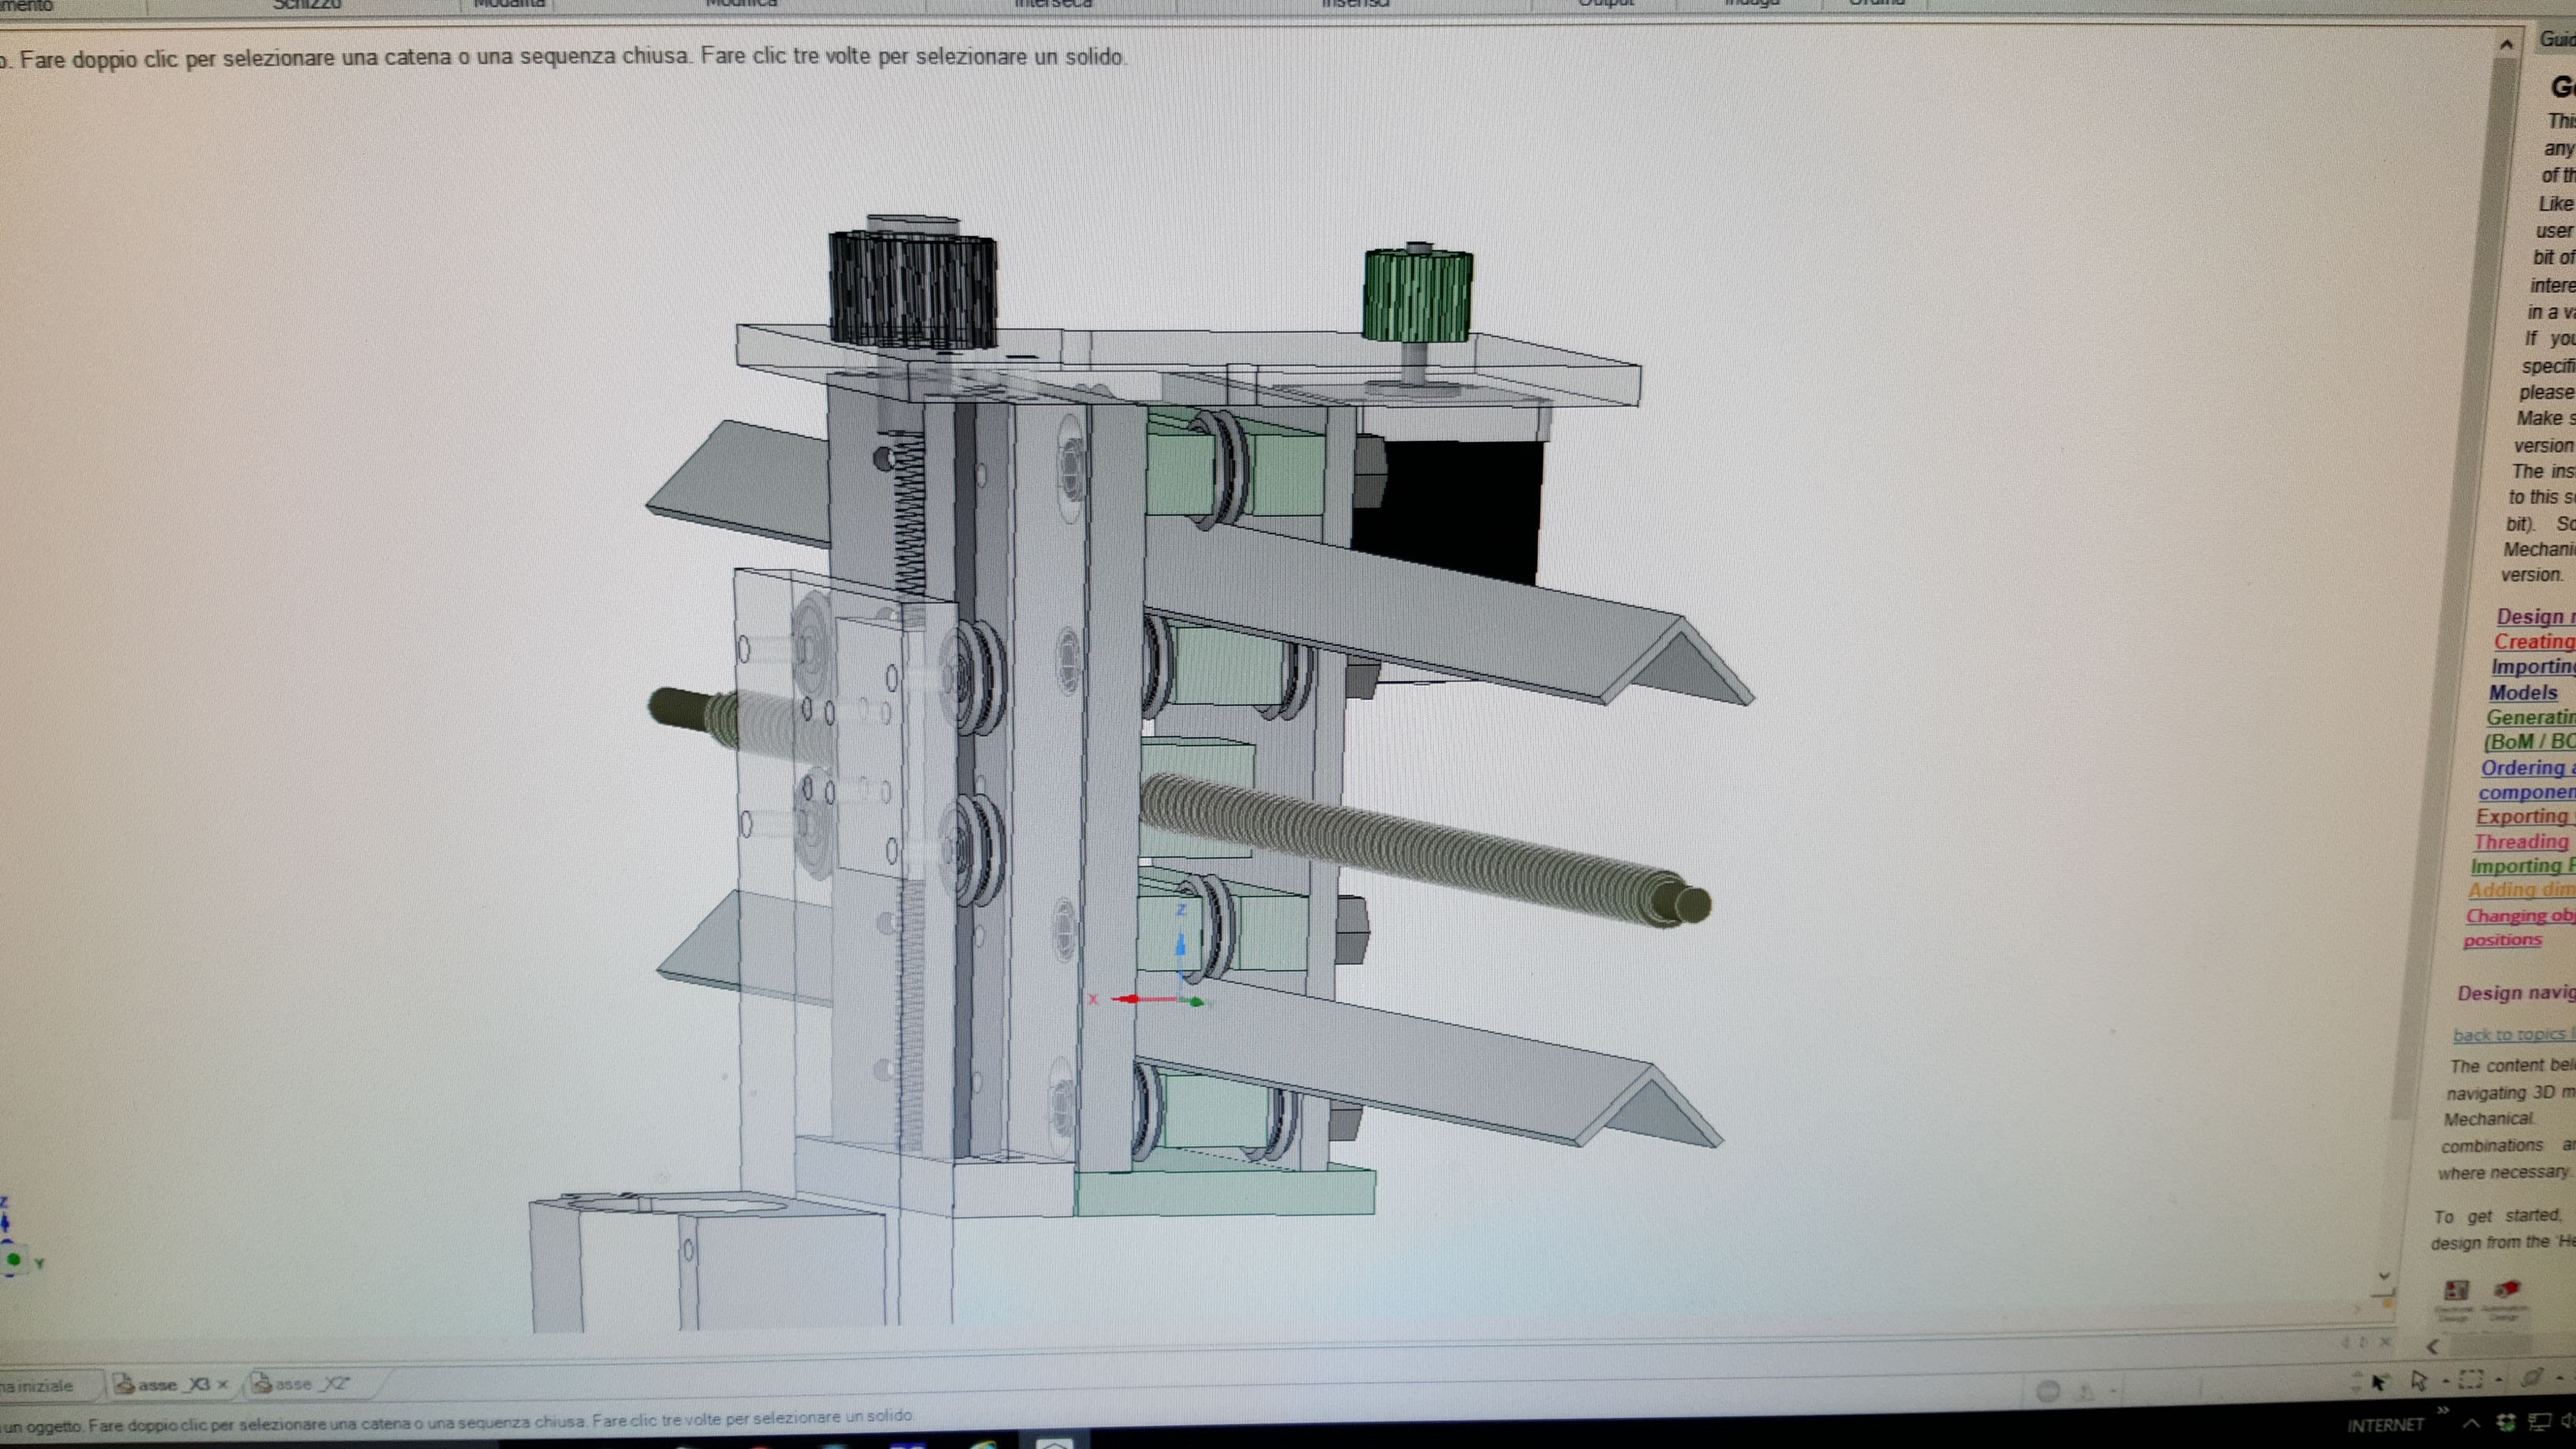
Task: Choose the Select pointer tool in status bar
Action: click(2418, 1381)
